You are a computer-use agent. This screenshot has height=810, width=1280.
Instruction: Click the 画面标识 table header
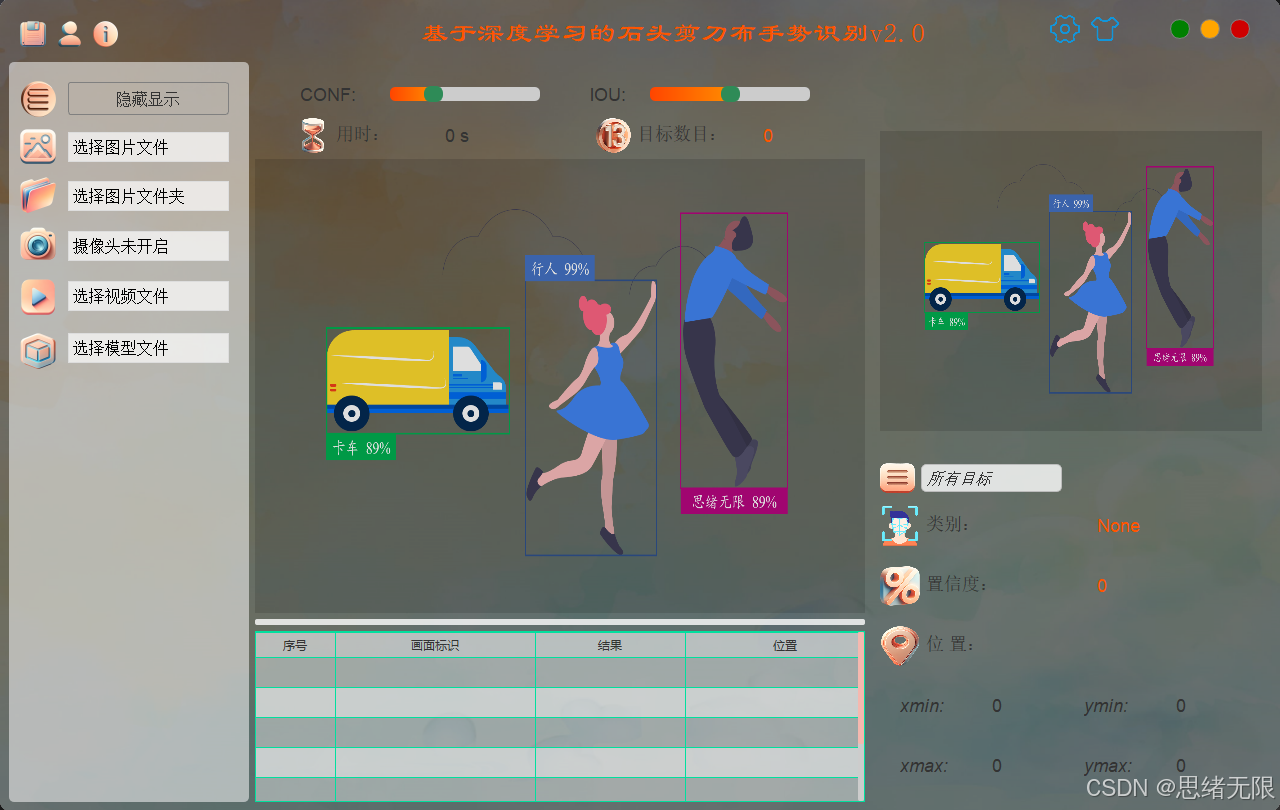(434, 645)
